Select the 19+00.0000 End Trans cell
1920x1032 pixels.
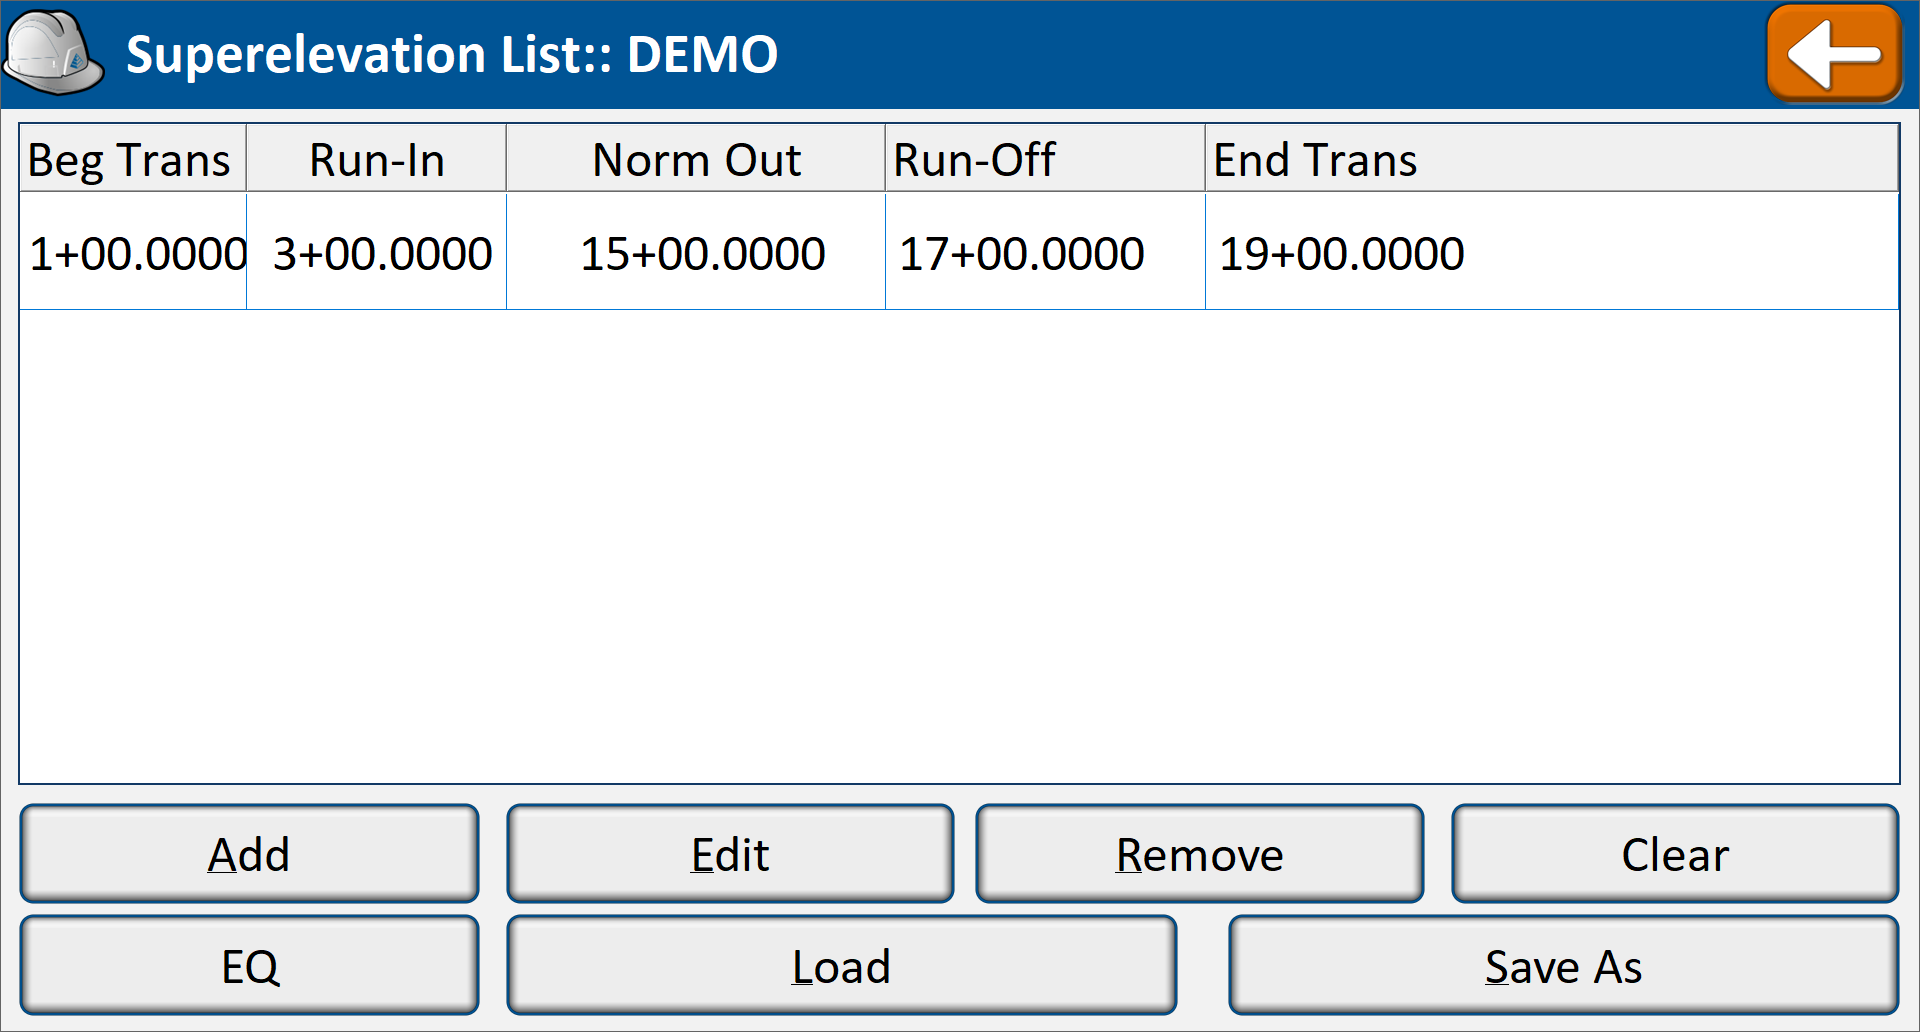coord(1552,252)
